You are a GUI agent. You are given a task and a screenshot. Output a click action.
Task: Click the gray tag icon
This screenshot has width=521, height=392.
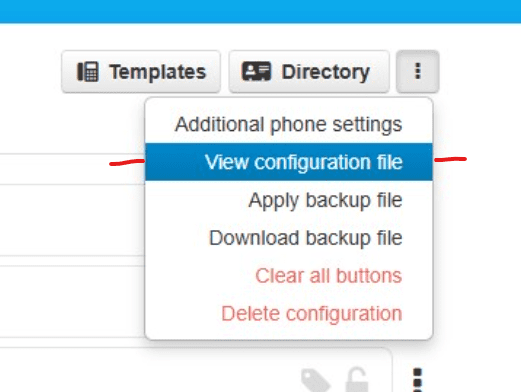click(315, 380)
